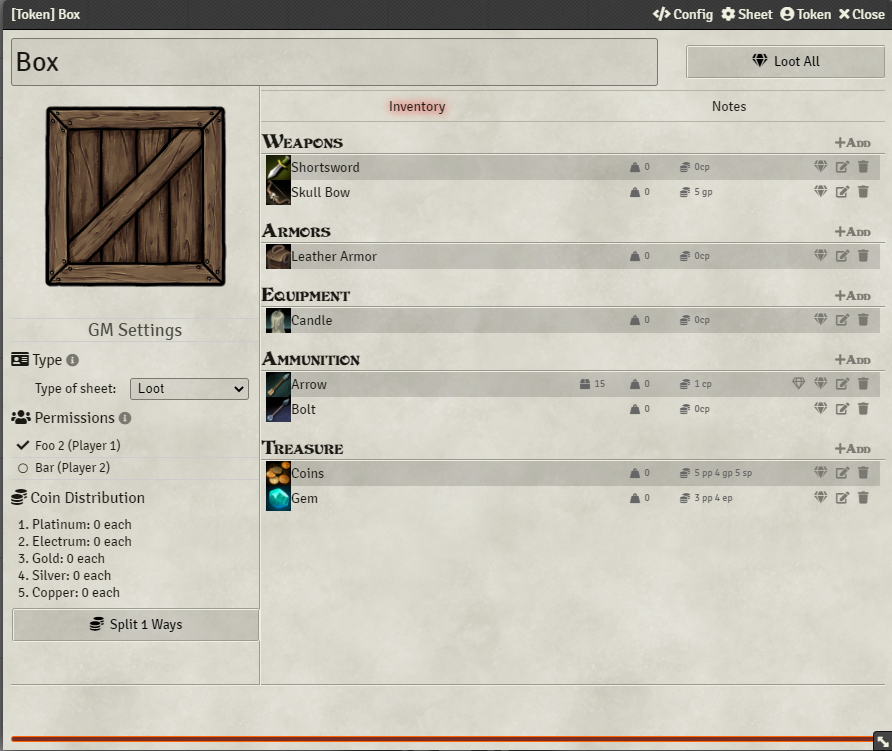Edit the Coins treasure entry
This screenshot has width=892, height=751.
[842, 473]
